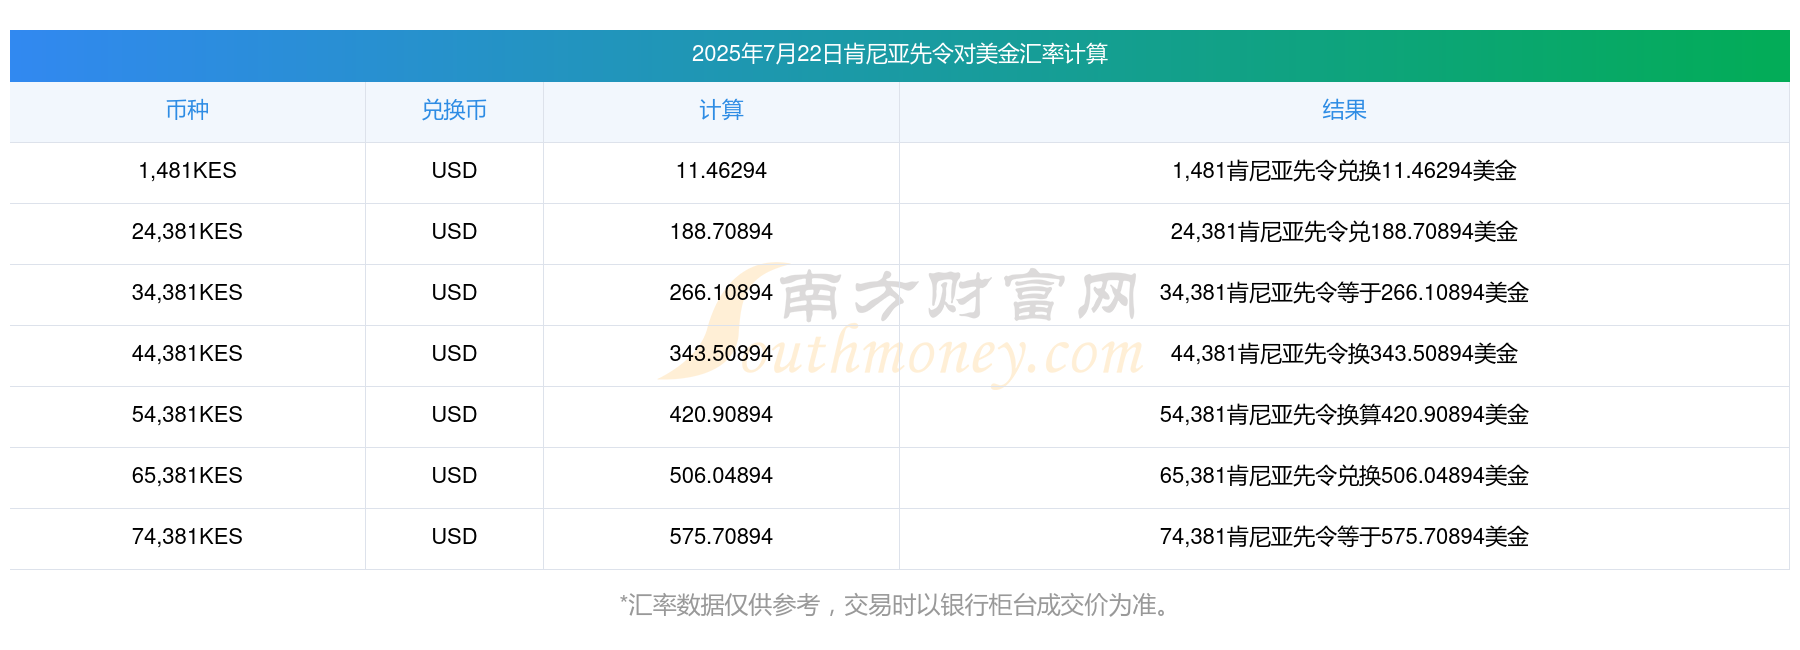Screen dimensions: 1800x650
Task: Click the 1,481KES cell
Action: tap(187, 171)
